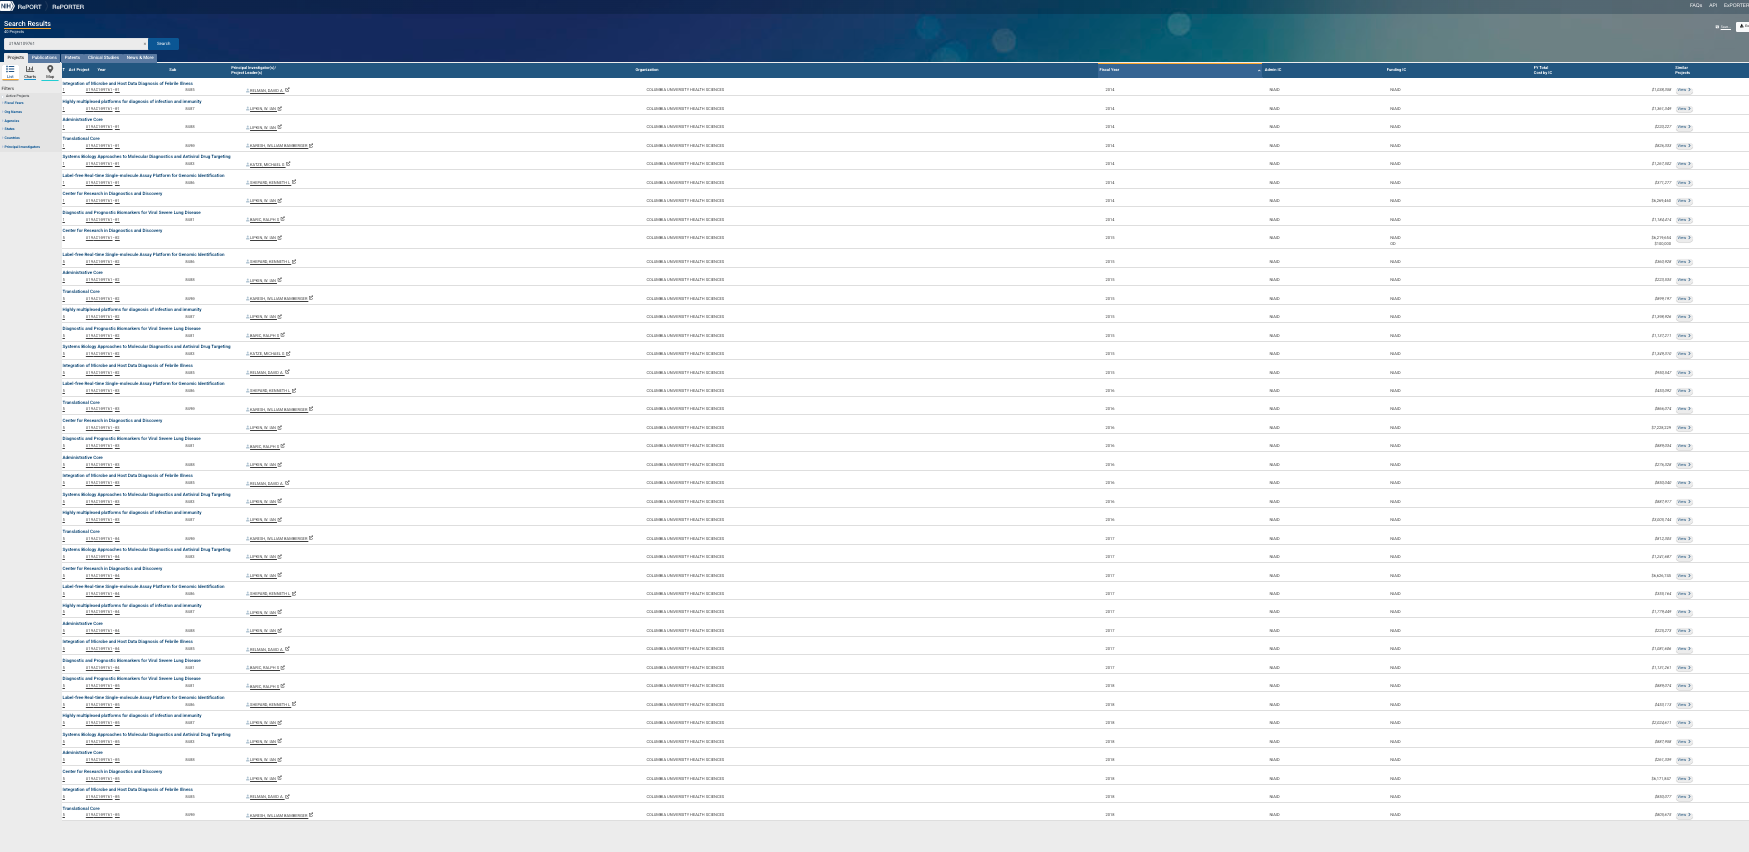Expand the Agencies filter
The image size is (1749, 852).
pos(11,121)
